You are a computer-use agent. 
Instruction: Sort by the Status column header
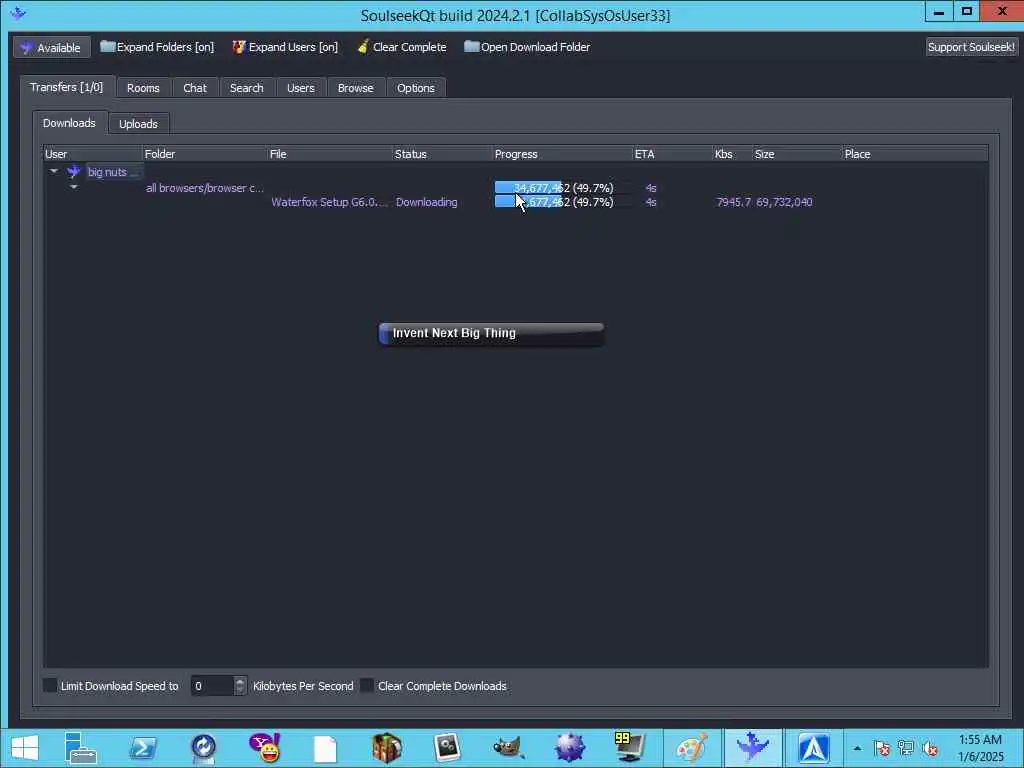tap(442, 154)
